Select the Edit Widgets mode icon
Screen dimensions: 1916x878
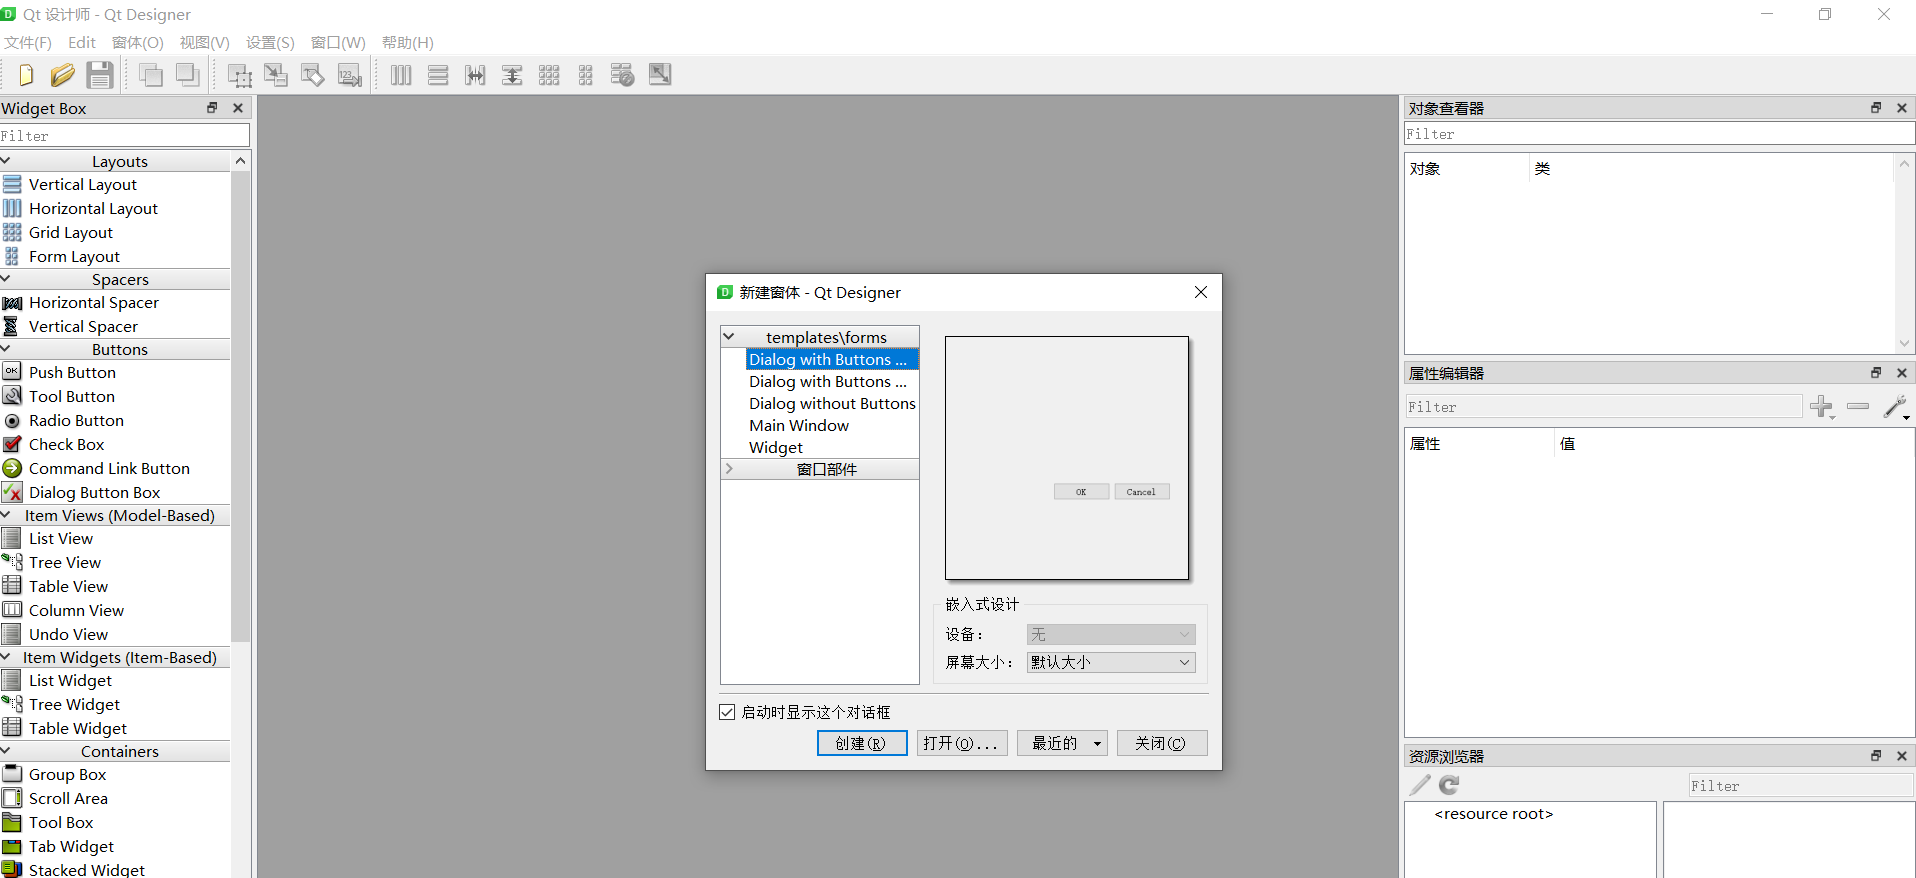tap(239, 75)
